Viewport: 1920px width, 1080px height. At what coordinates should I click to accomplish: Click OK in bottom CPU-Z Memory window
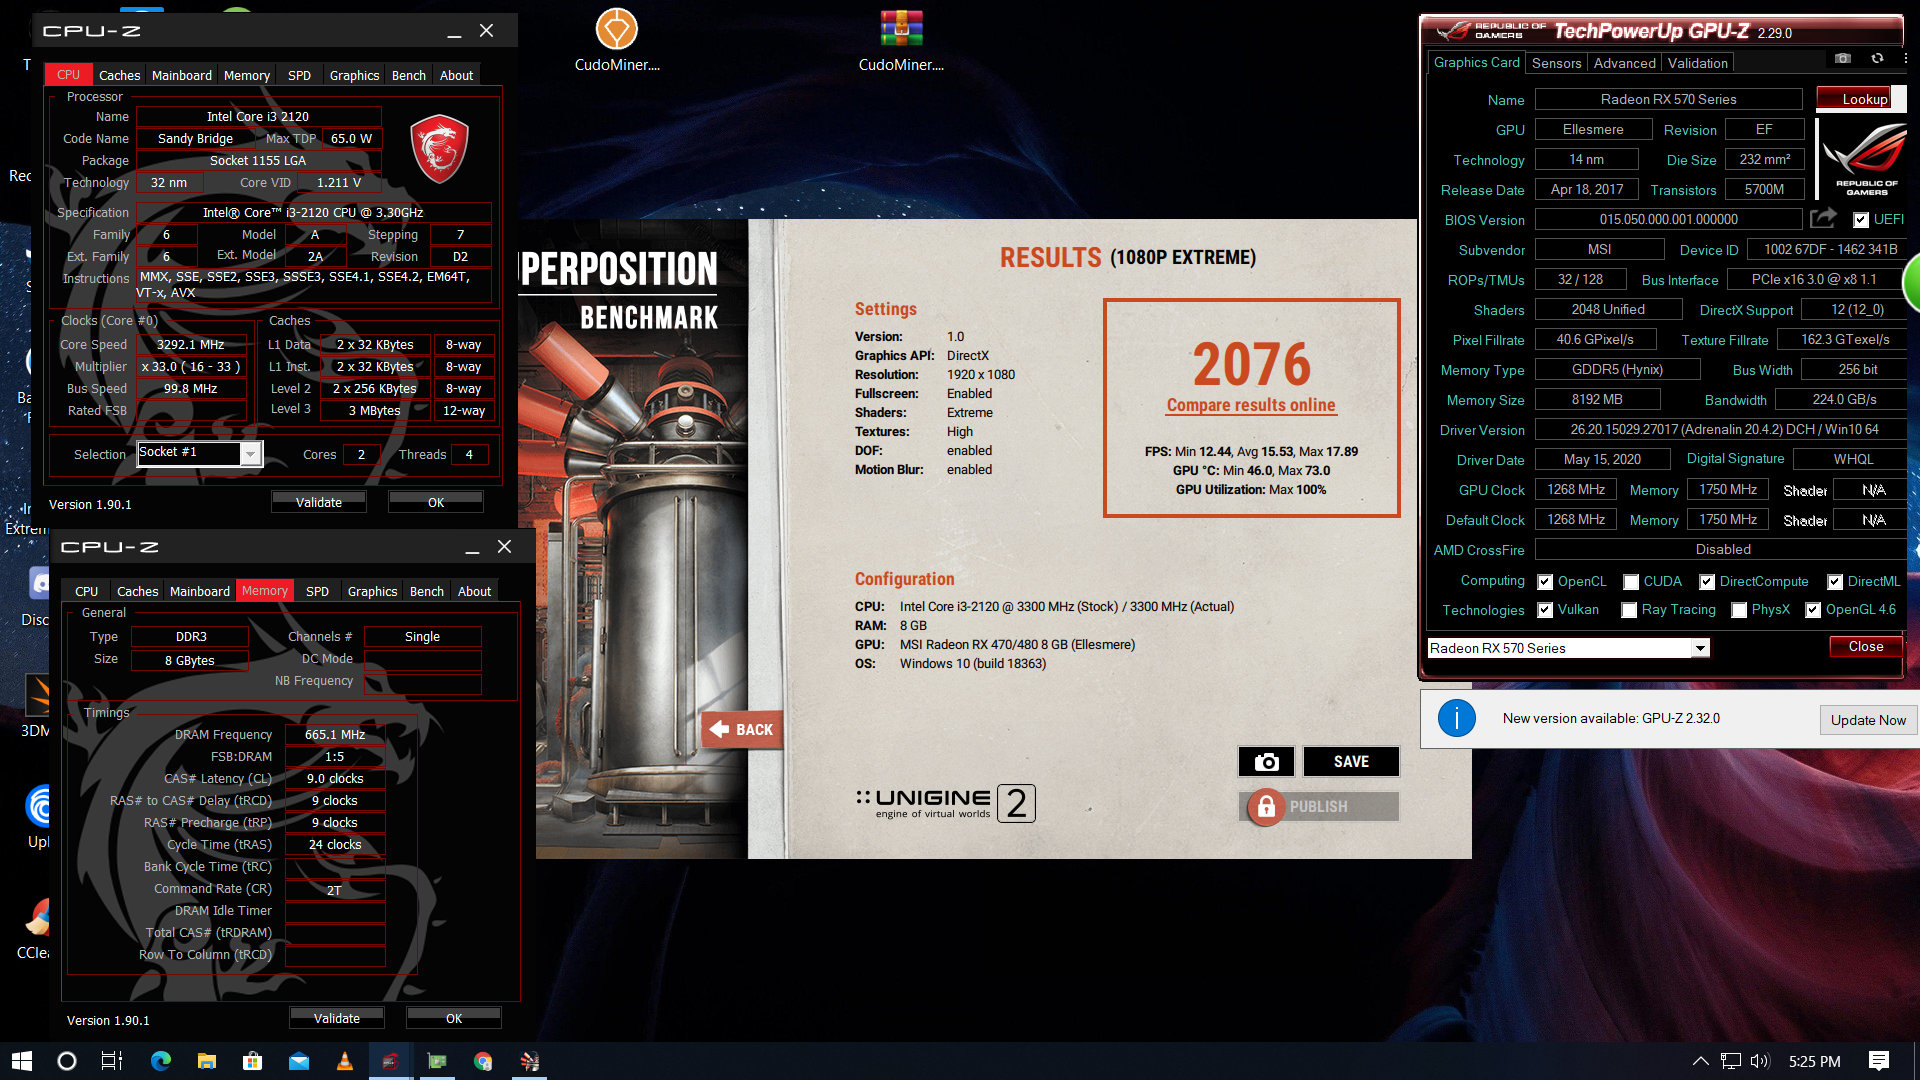click(454, 1018)
